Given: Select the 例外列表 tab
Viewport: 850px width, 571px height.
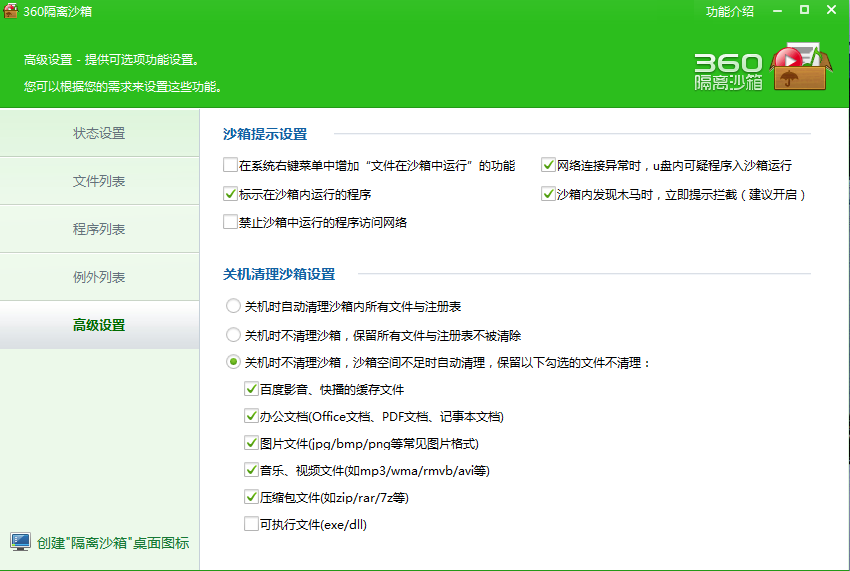Looking at the screenshot, I should (99, 277).
